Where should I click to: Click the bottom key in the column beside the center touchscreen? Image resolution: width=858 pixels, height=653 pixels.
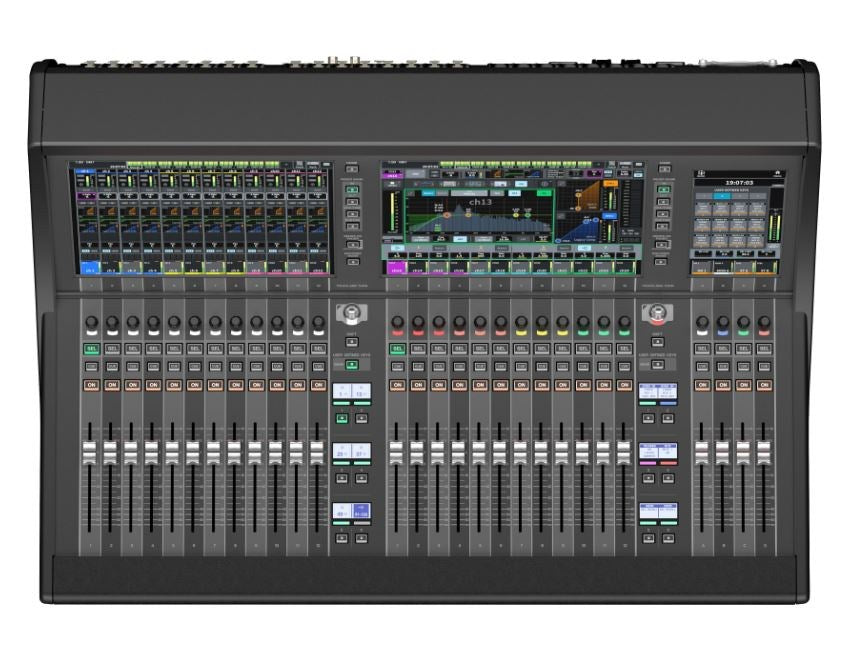pos(661,262)
